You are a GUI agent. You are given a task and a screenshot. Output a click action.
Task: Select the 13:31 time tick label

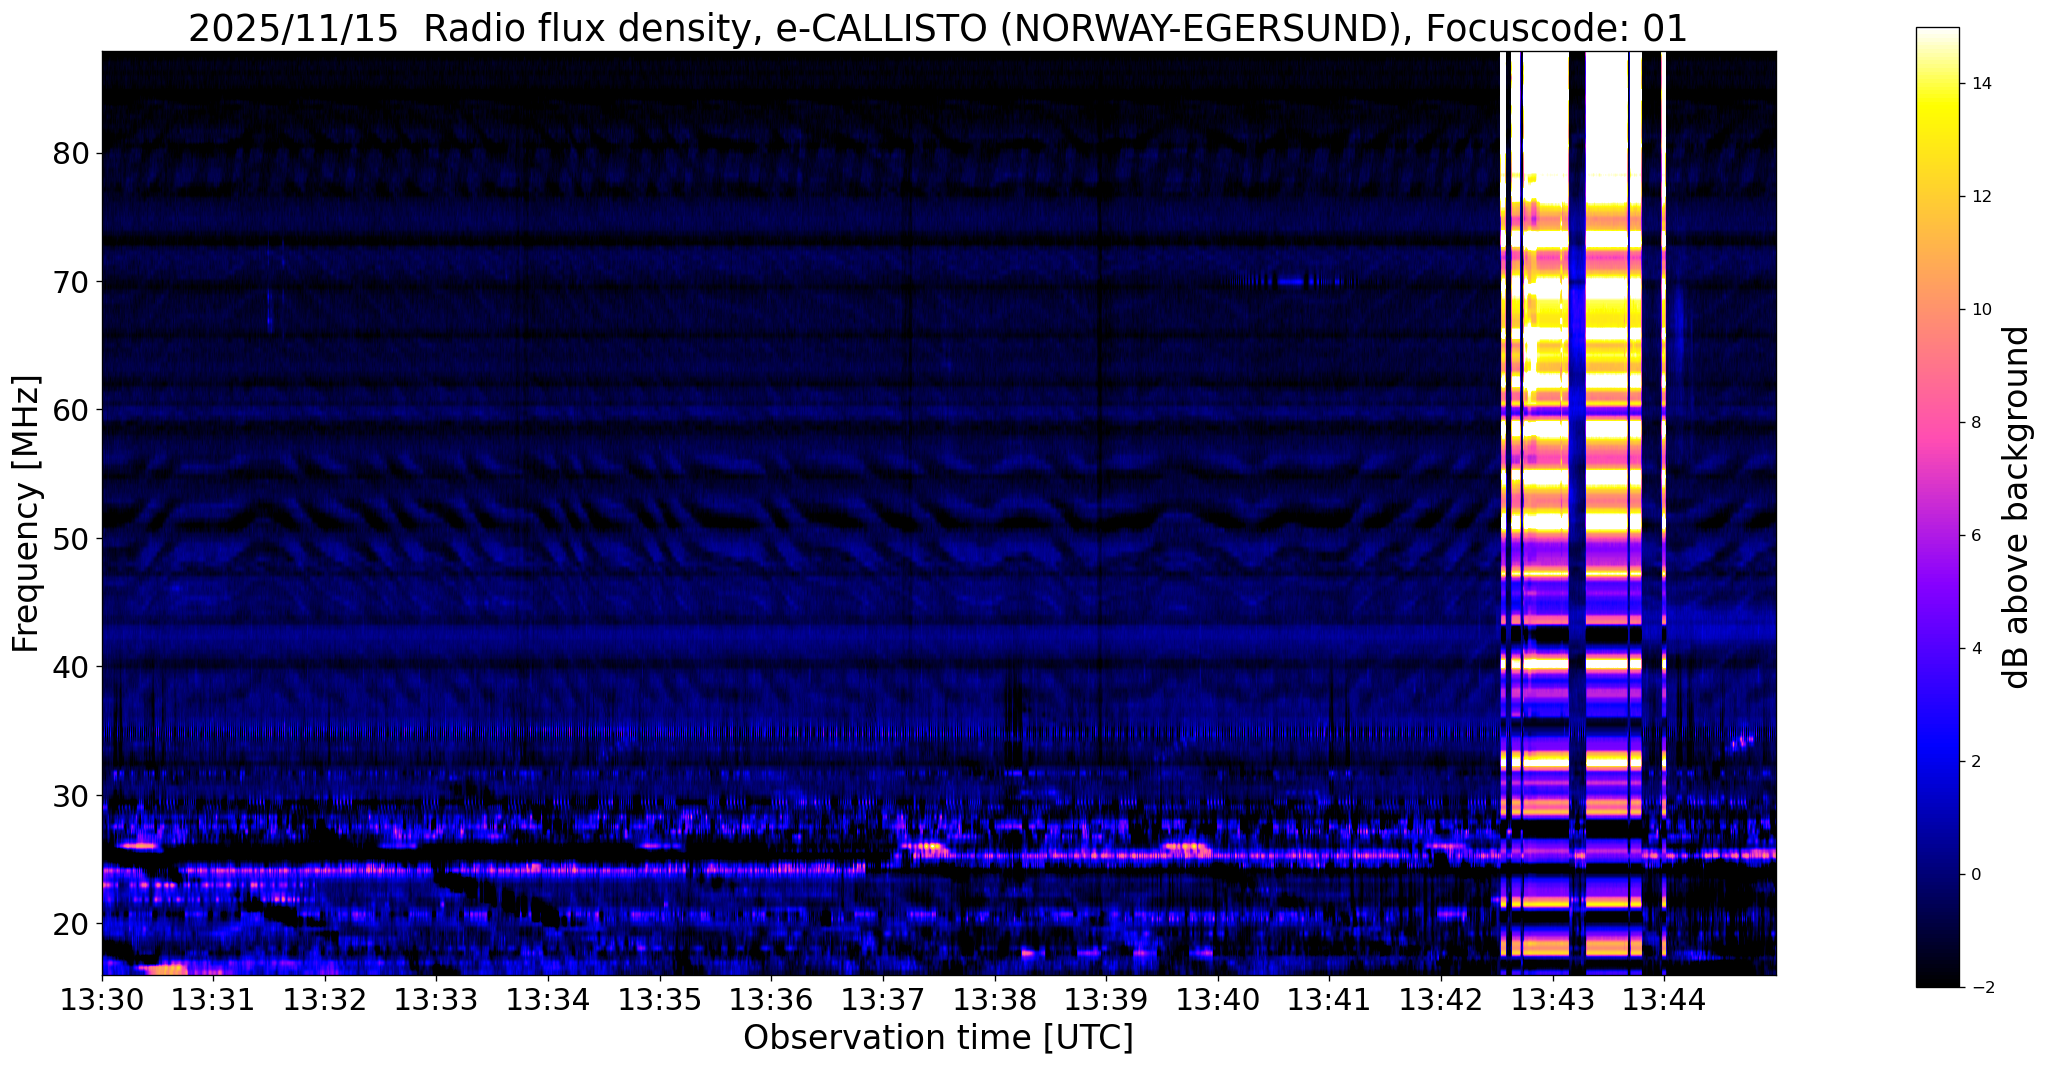[213, 999]
